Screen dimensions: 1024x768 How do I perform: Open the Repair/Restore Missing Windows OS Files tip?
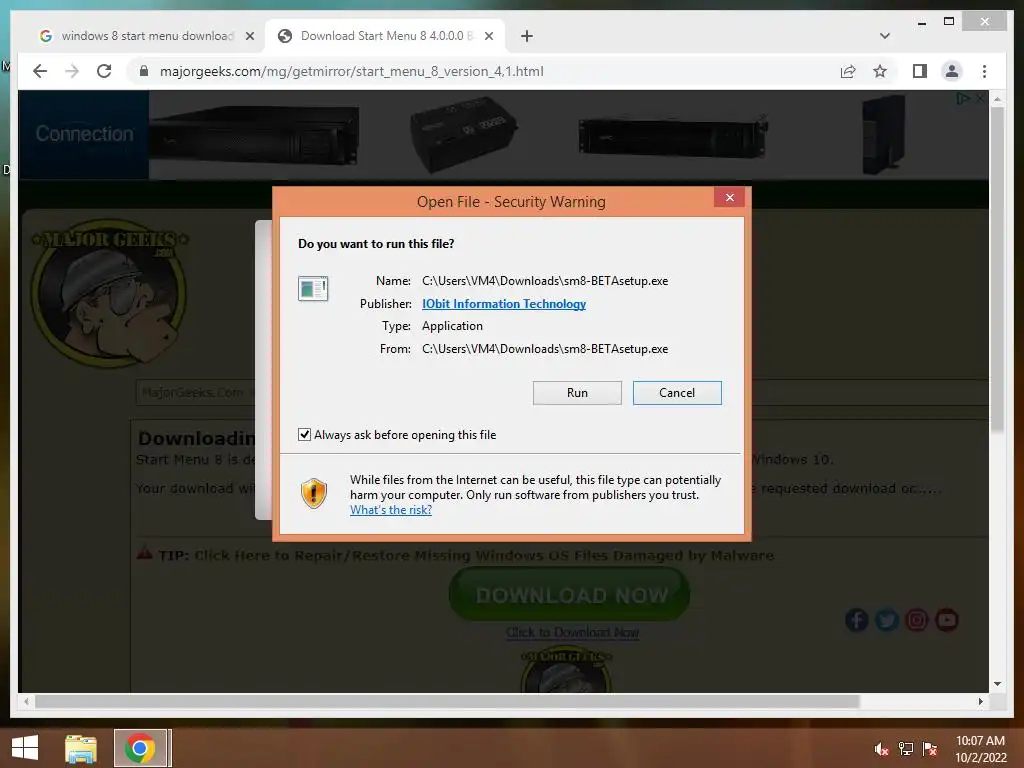tap(485, 556)
